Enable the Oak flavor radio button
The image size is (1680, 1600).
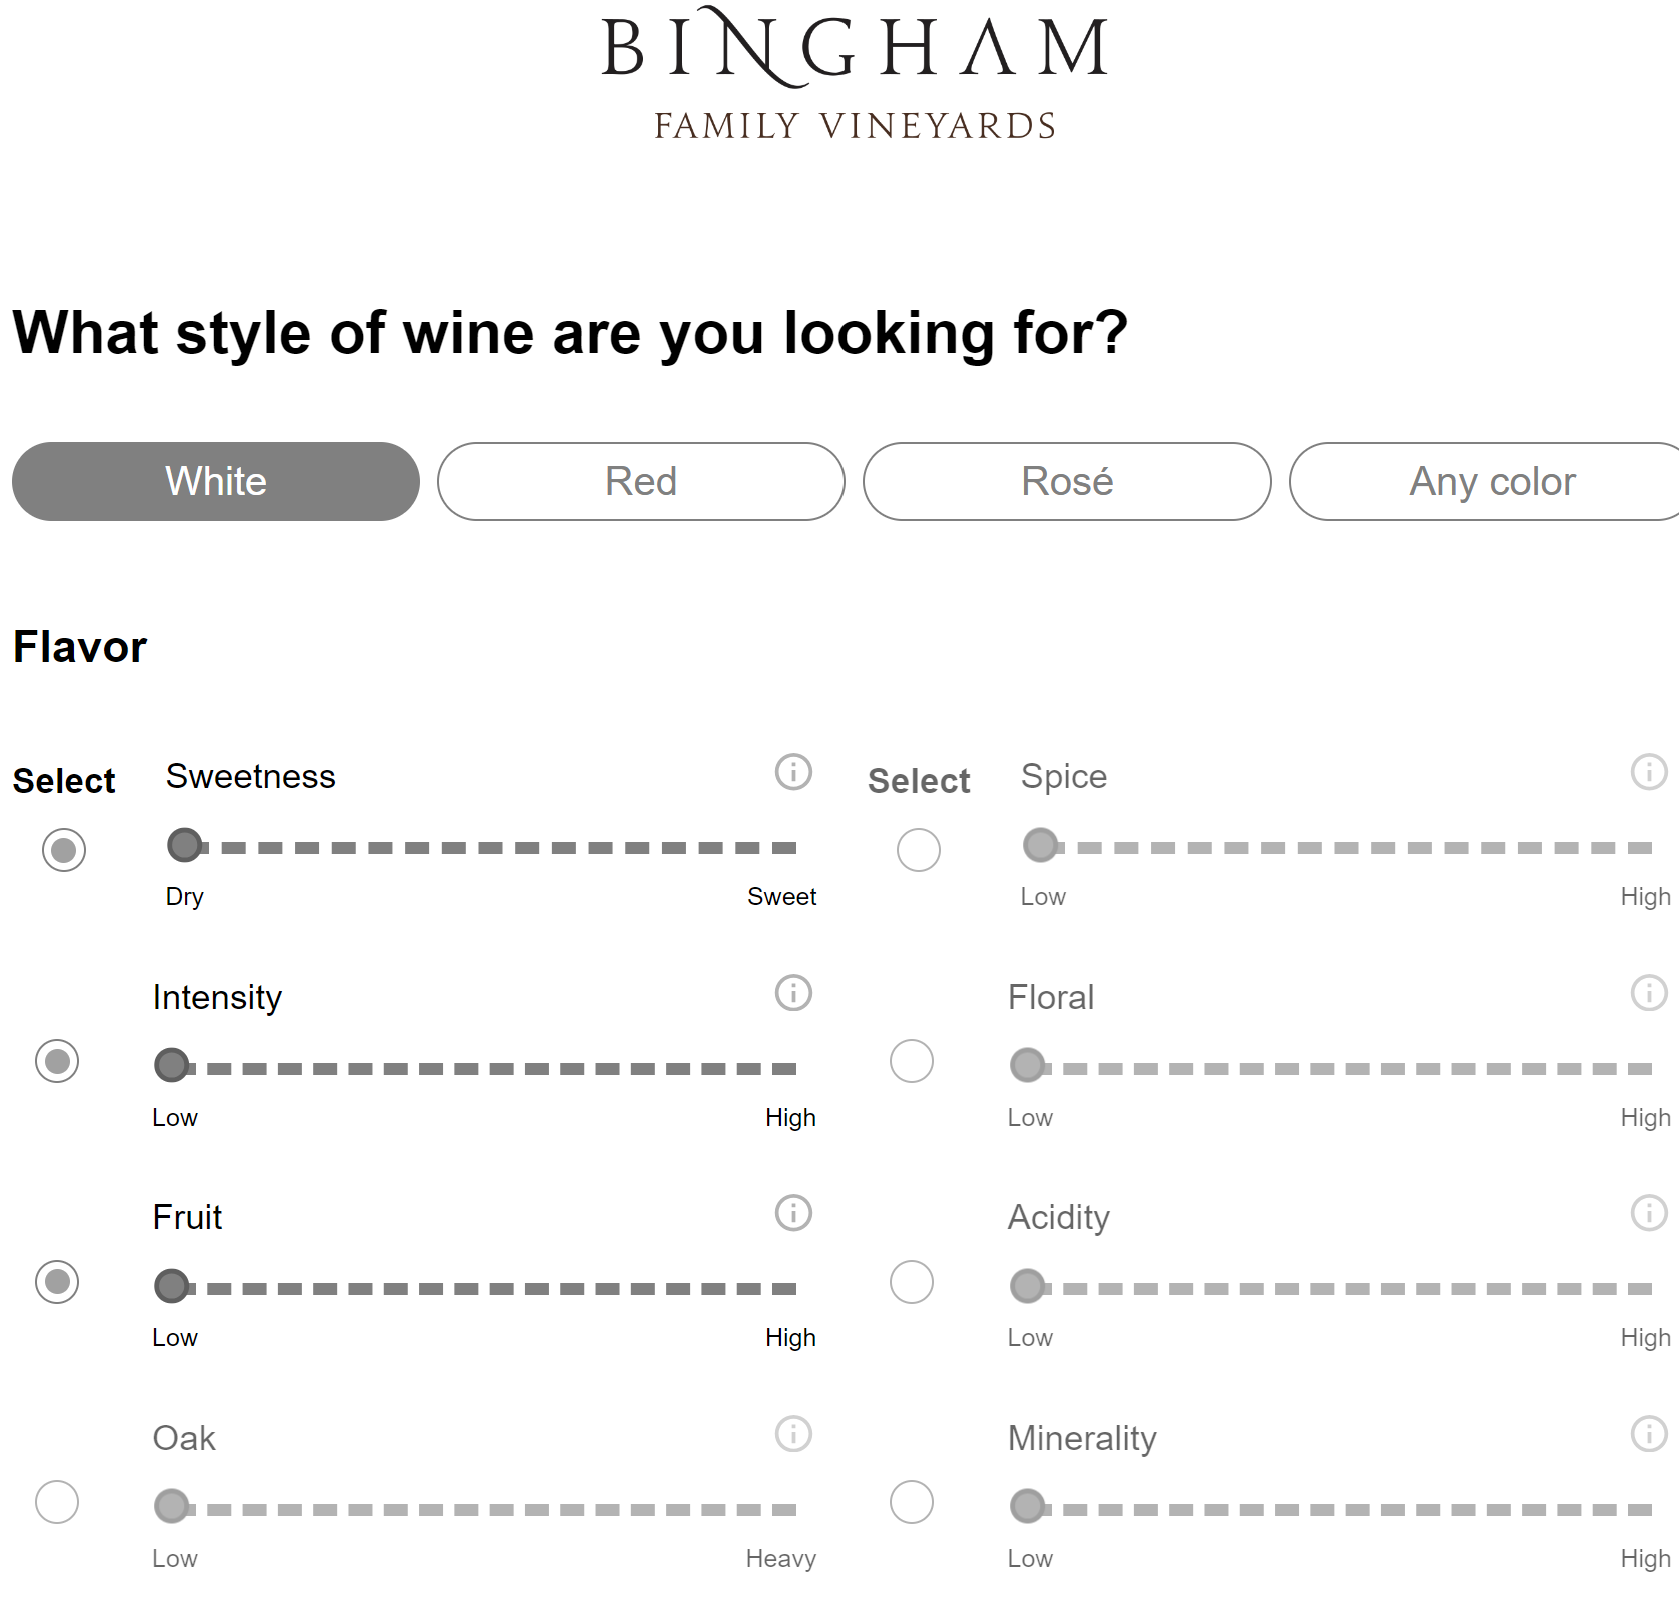click(57, 1502)
